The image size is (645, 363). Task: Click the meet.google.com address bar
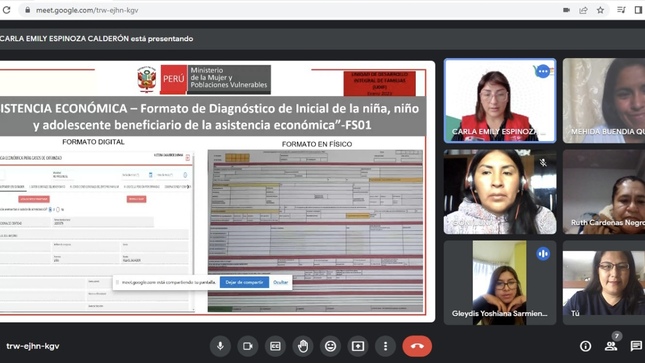pos(288,10)
